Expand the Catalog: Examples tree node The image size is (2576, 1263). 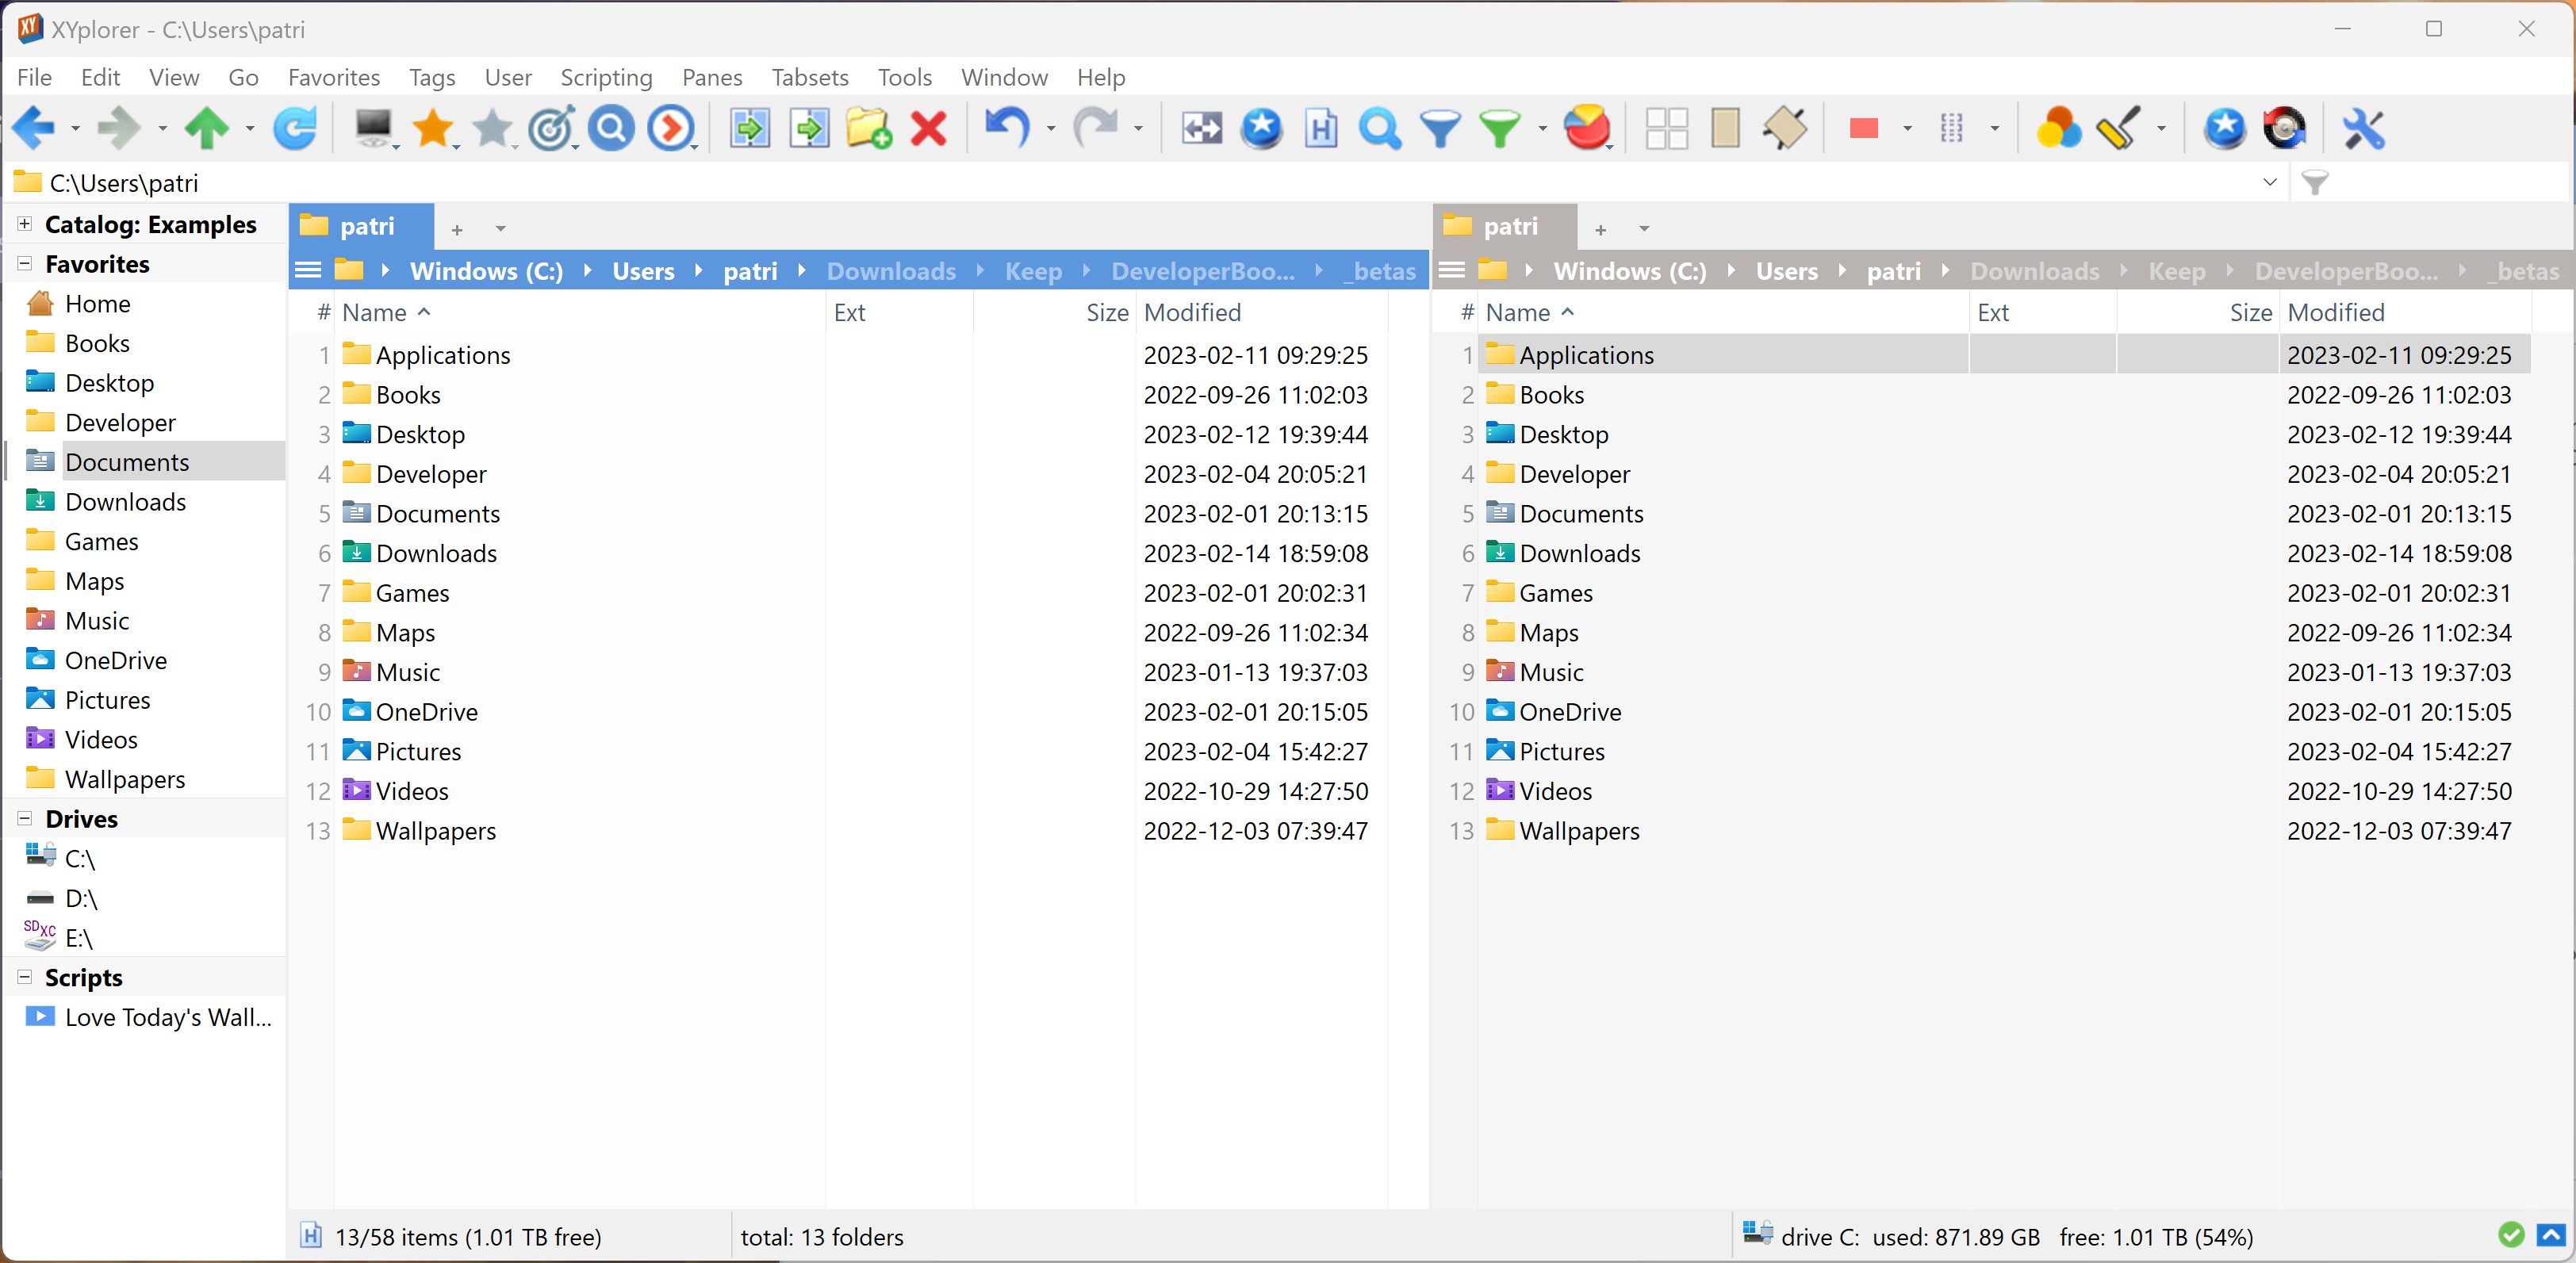point(22,223)
